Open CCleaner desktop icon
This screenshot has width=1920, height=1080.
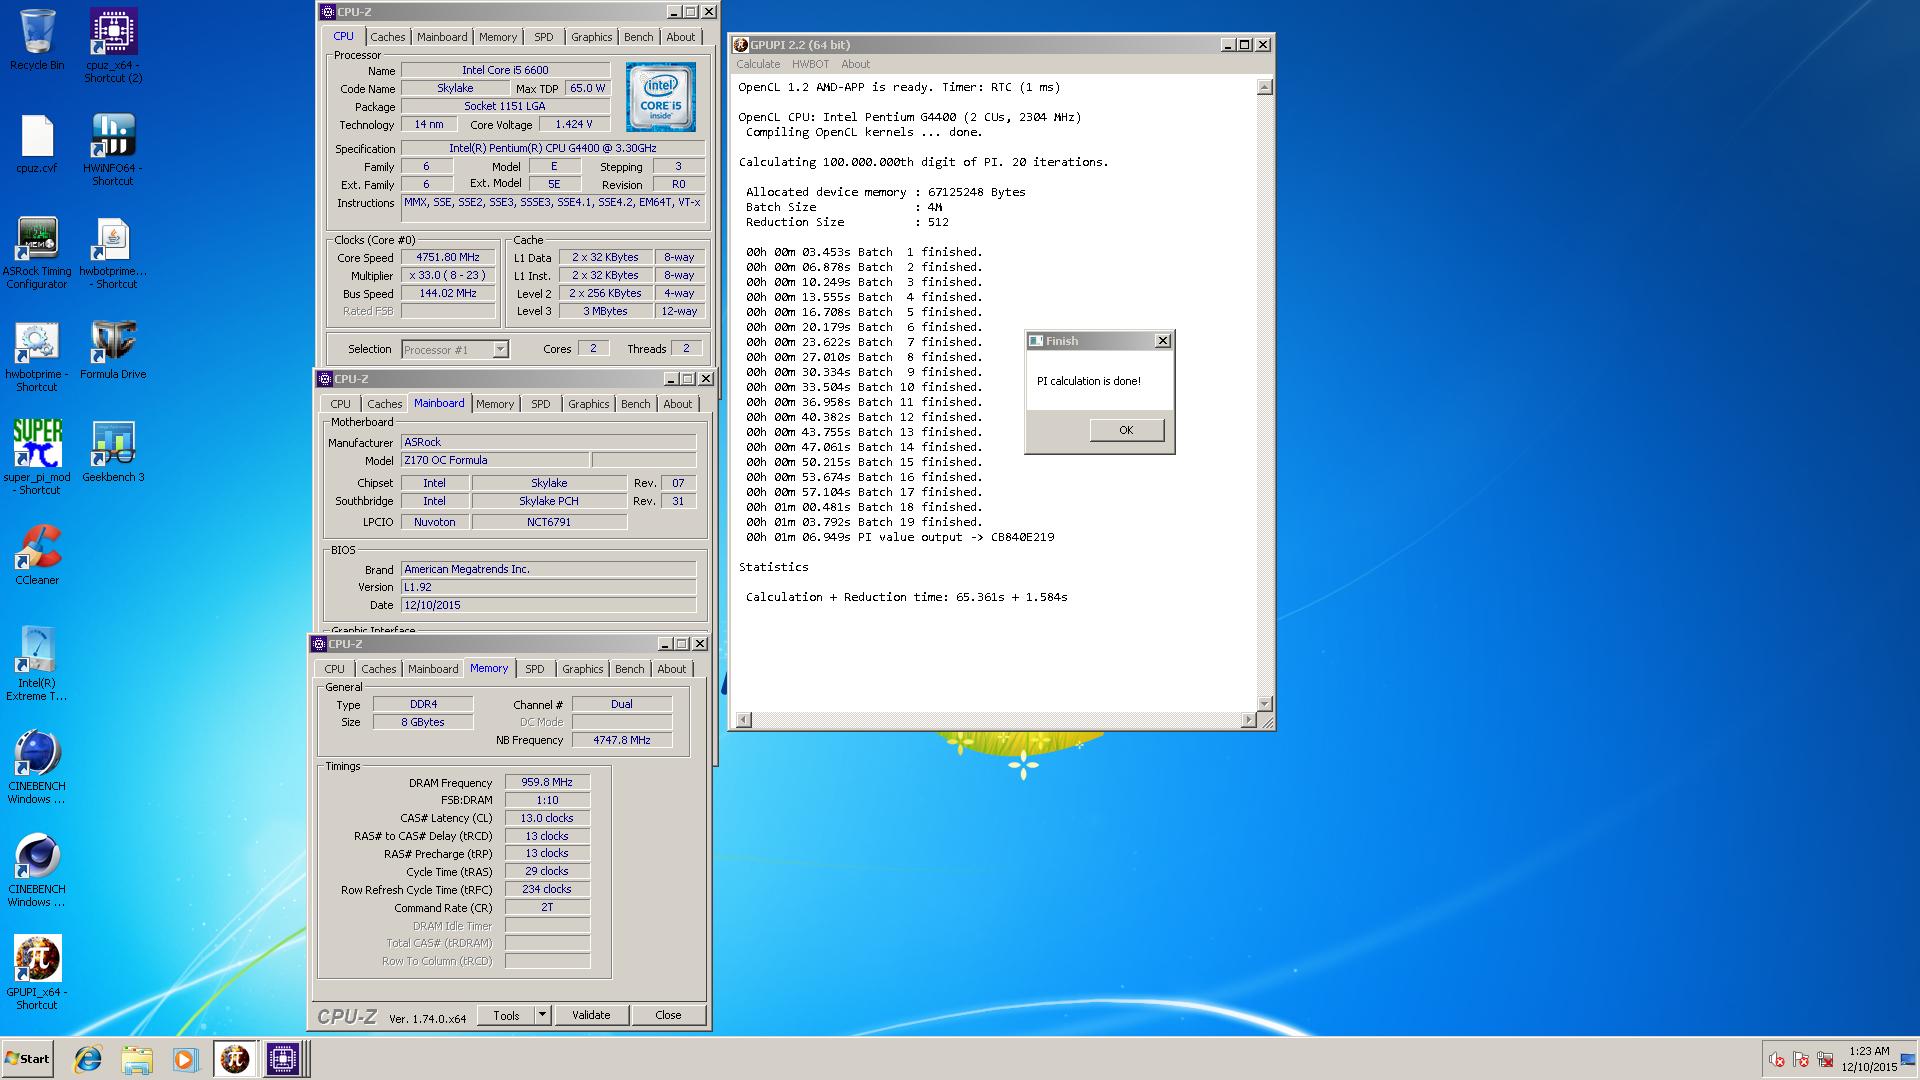click(37, 555)
